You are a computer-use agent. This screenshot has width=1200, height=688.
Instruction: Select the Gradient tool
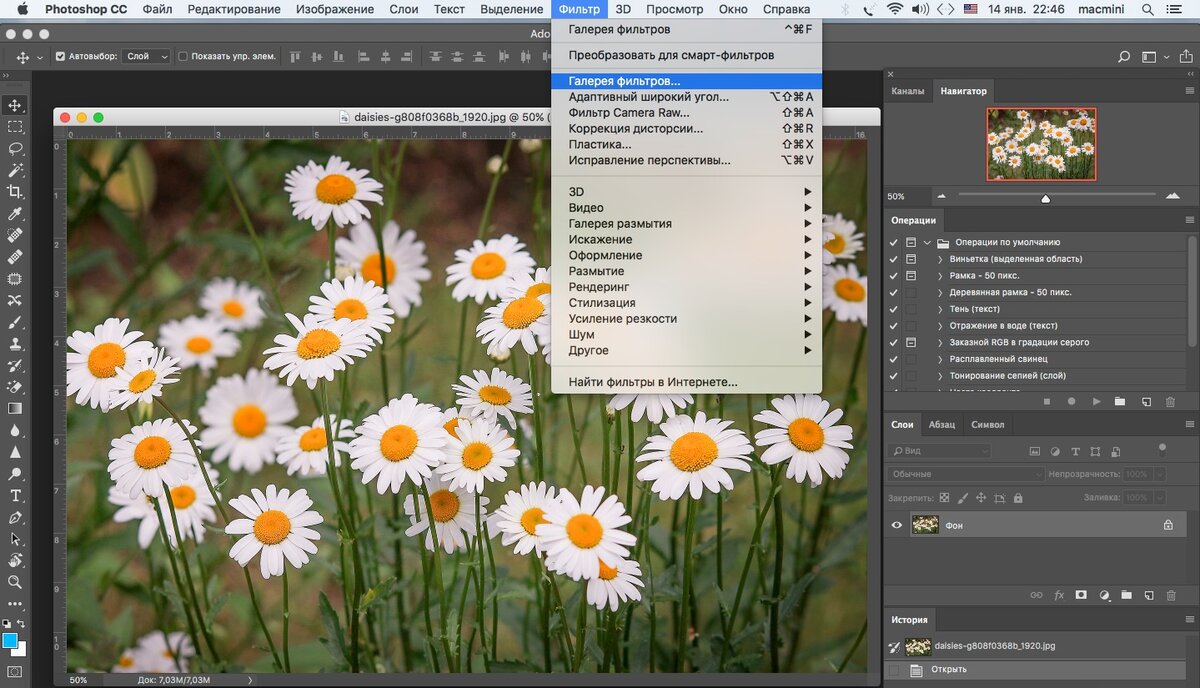(15, 408)
